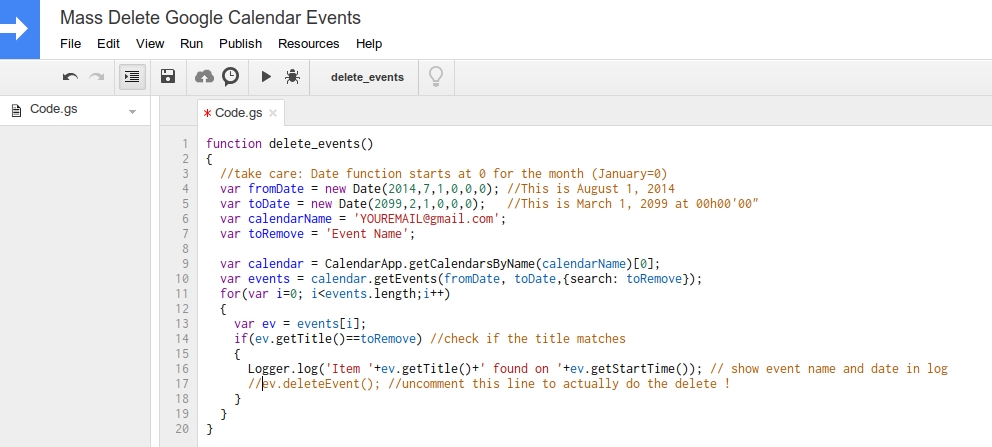The height and width of the screenshot is (447, 992).
Task: Open the Publish menu
Action: click(x=240, y=44)
